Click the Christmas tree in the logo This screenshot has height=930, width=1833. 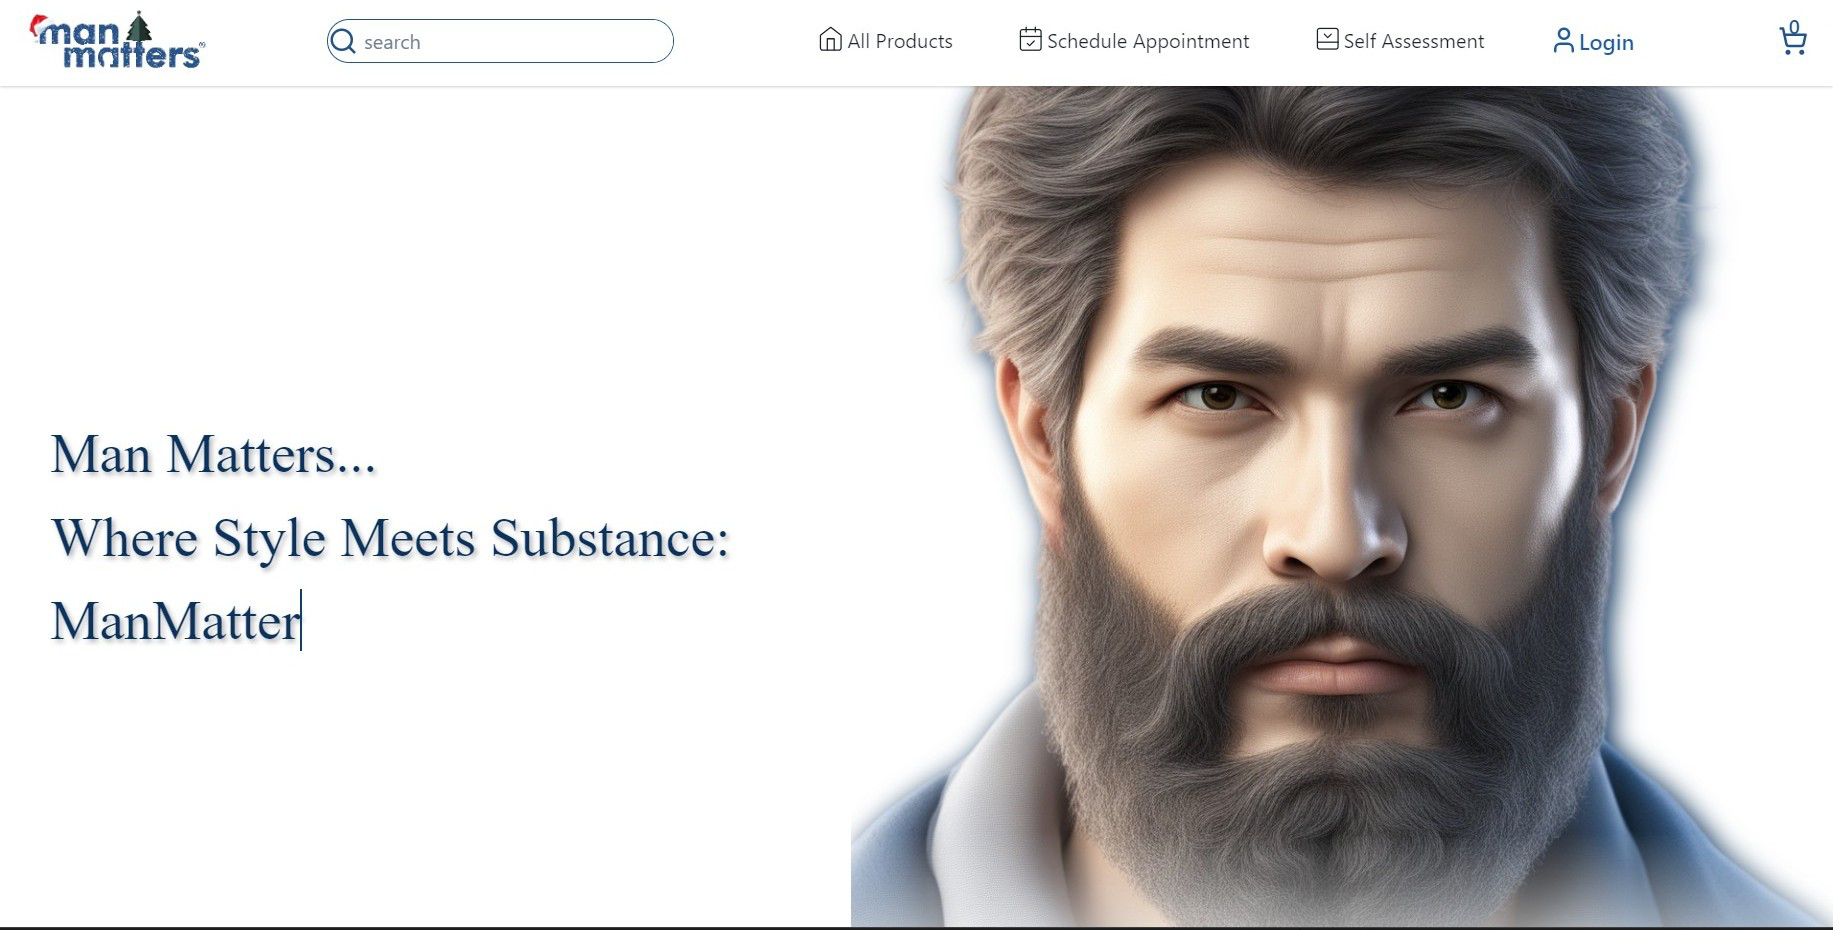139,28
